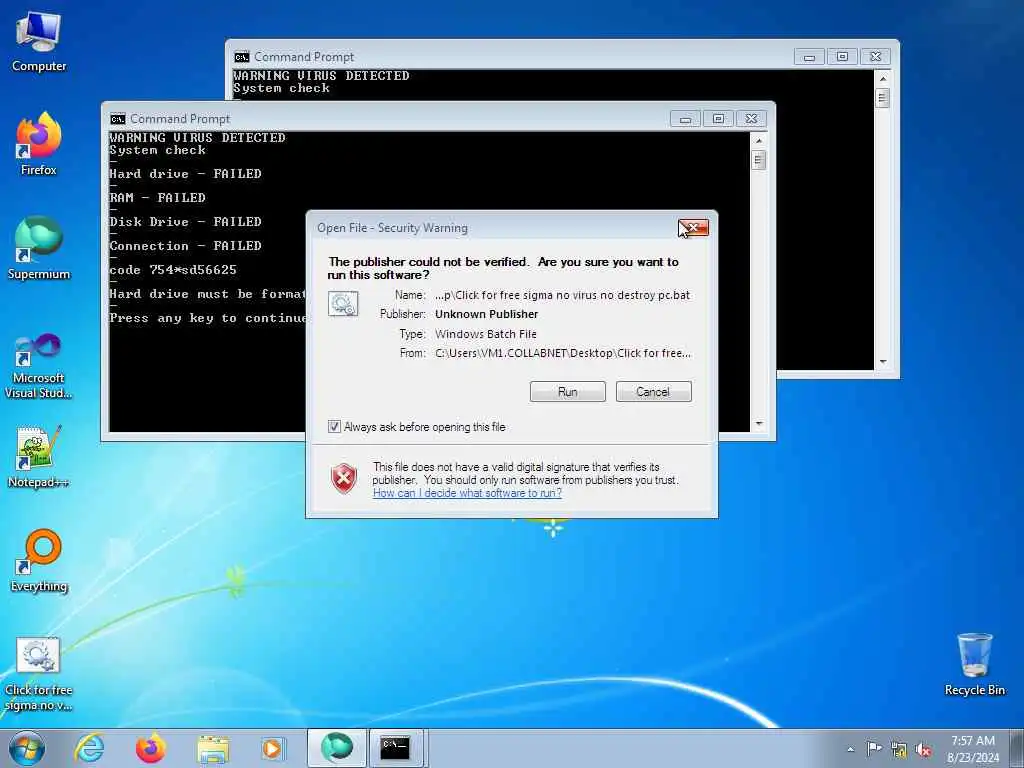Close the front Command Prompt window
Viewport: 1024px width, 768px height.
pyautogui.click(x=751, y=119)
